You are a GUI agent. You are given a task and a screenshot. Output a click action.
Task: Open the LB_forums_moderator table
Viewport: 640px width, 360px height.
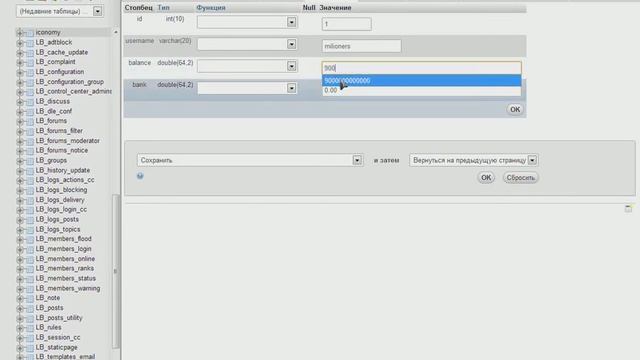(67, 141)
